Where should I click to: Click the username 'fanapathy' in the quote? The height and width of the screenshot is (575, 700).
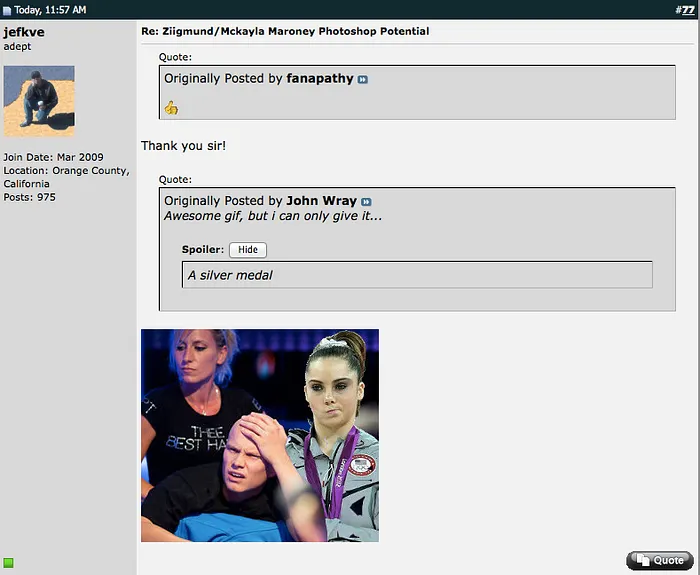tap(320, 79)
